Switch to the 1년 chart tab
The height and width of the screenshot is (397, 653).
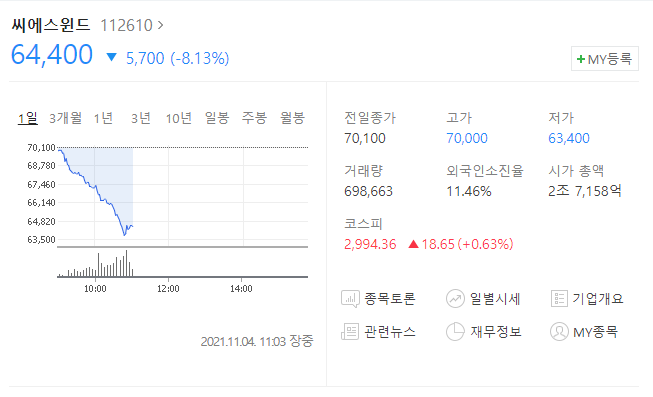point(103,118)
